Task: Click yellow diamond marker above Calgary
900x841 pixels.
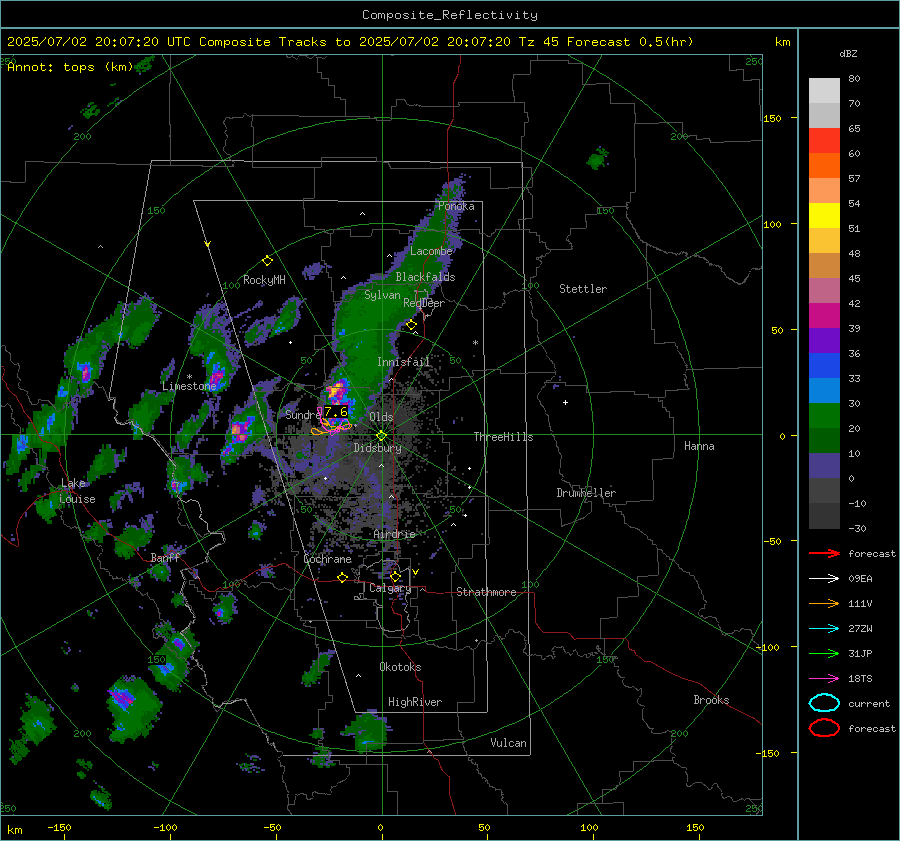Action: click(x=395, y=576)
